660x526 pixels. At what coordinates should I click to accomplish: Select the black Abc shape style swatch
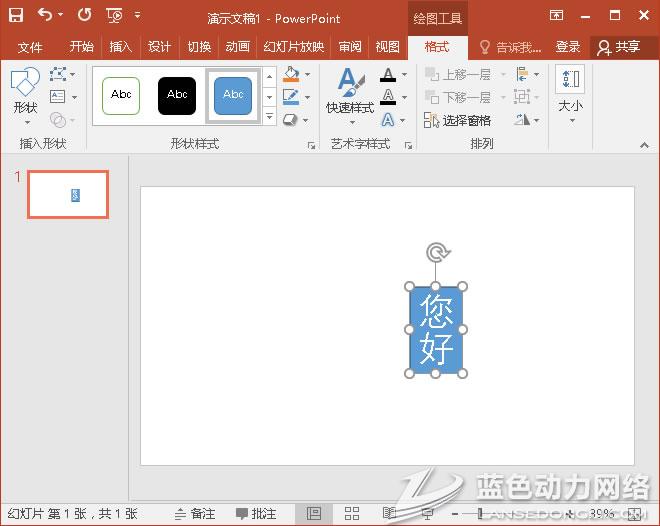(x=177, y=95)
